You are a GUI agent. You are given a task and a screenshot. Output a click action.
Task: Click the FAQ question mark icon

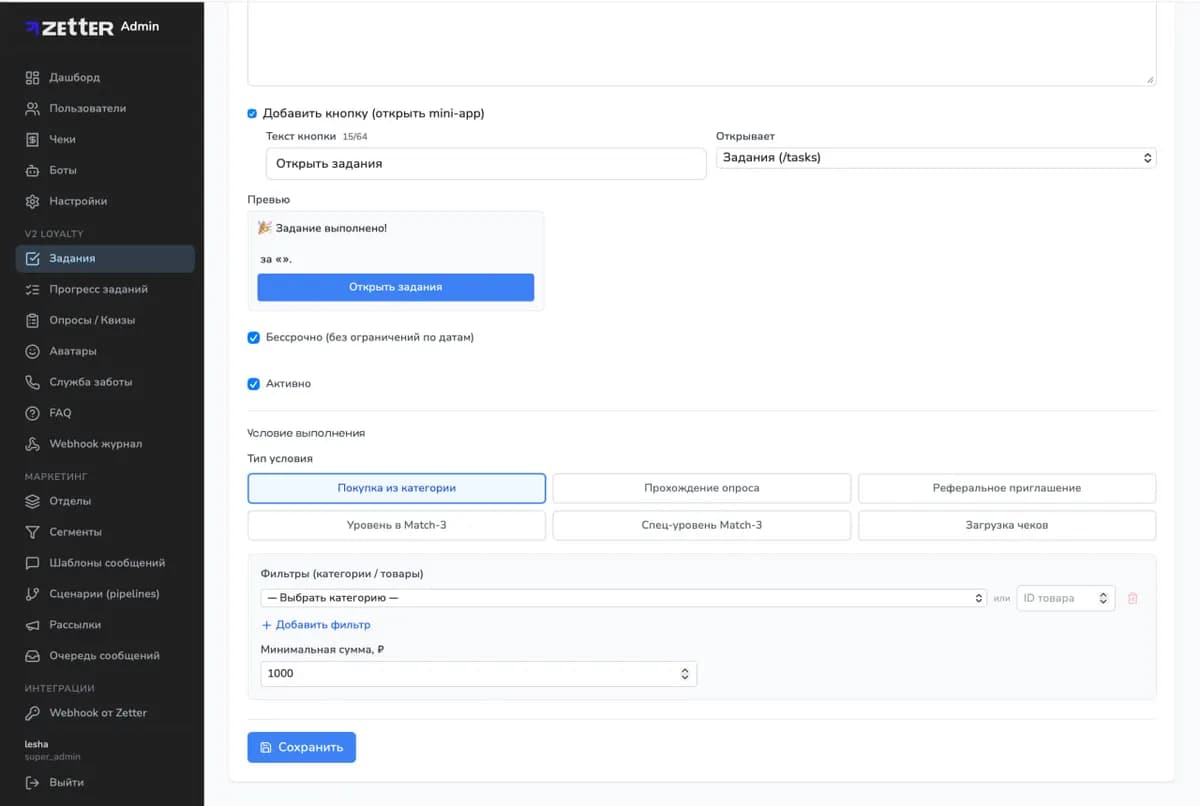(32, 413)
